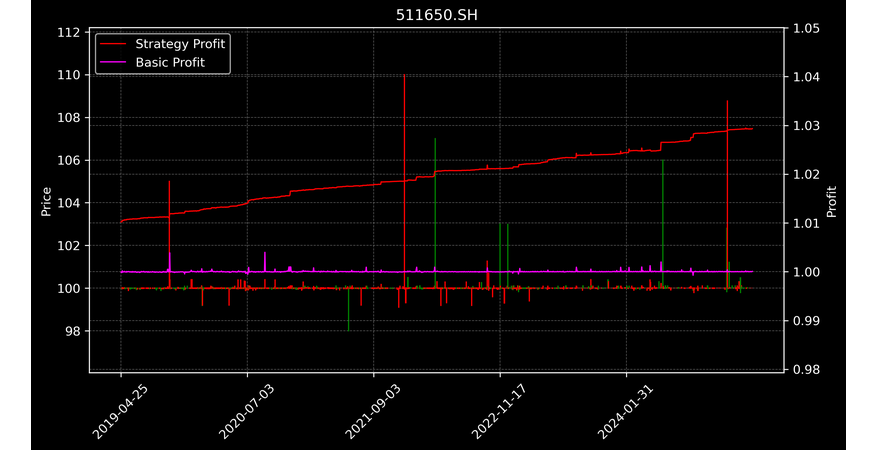Click the green spike dropping to 98

tap(348, 310)
